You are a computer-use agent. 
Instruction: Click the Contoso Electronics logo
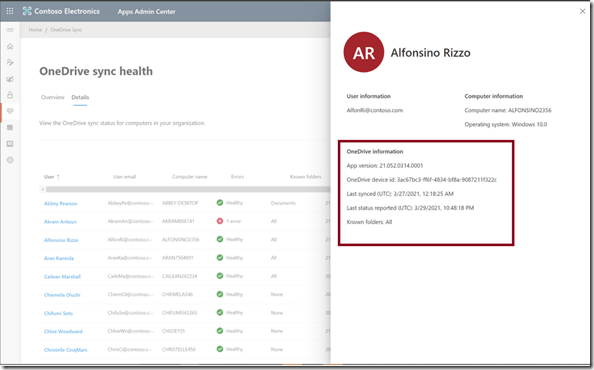tap(61, 11)
